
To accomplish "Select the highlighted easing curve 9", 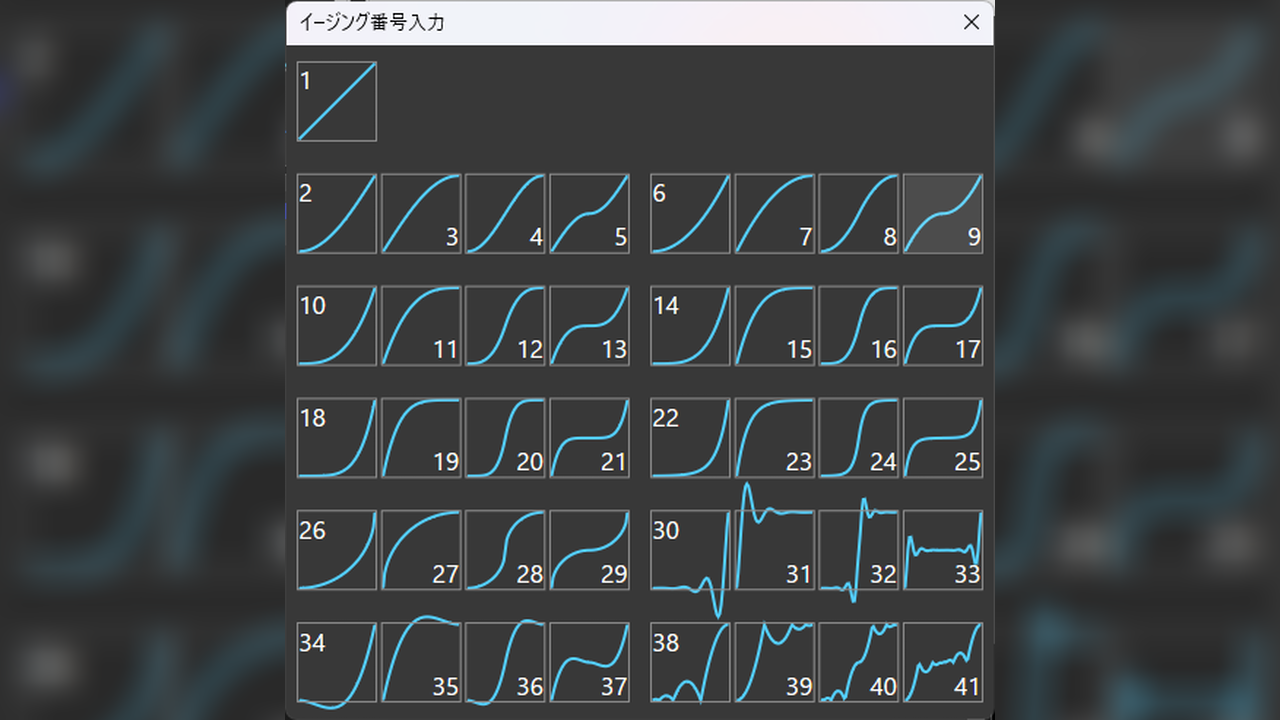I will (x=943, y=213).
